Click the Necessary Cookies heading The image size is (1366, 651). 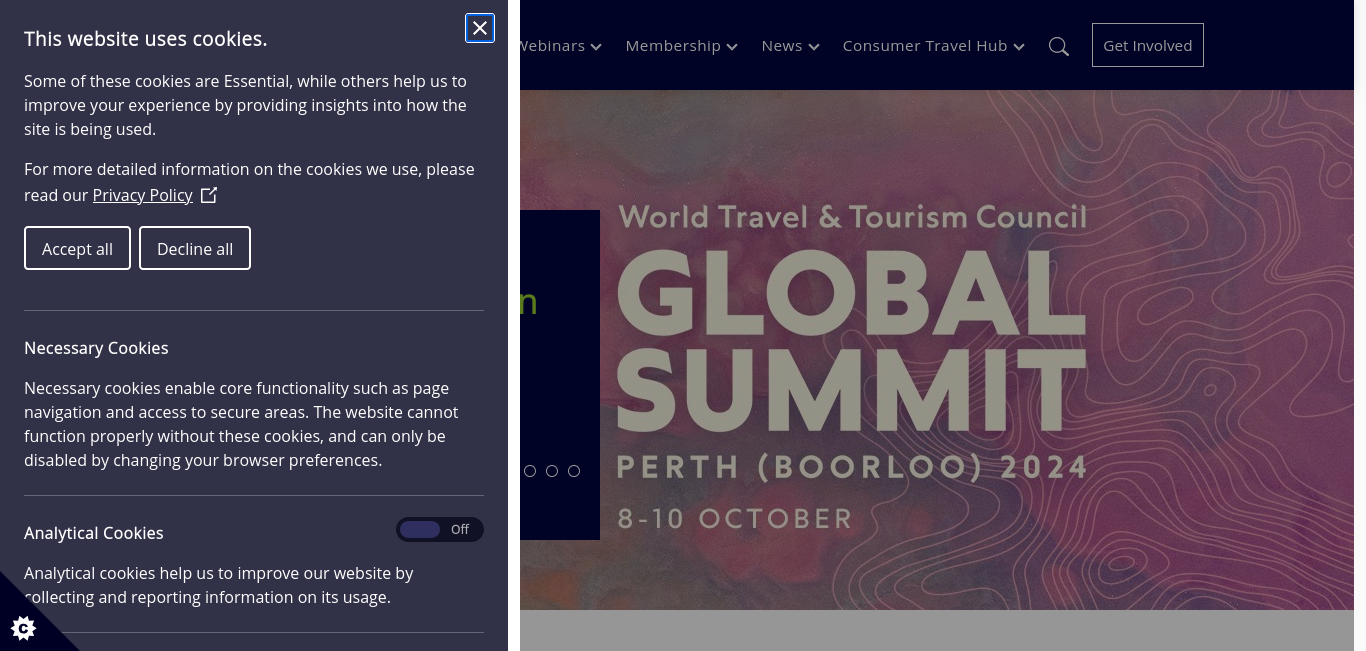pyautogui.click(x=96, y=348)
